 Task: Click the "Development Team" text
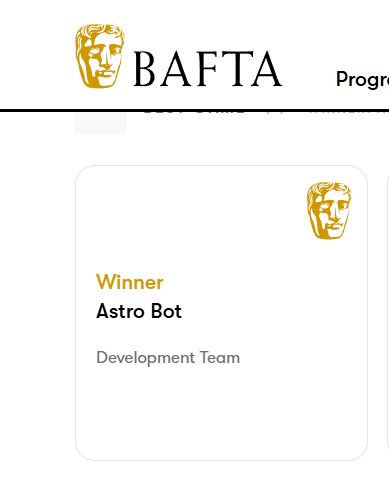tap(168, 358)
